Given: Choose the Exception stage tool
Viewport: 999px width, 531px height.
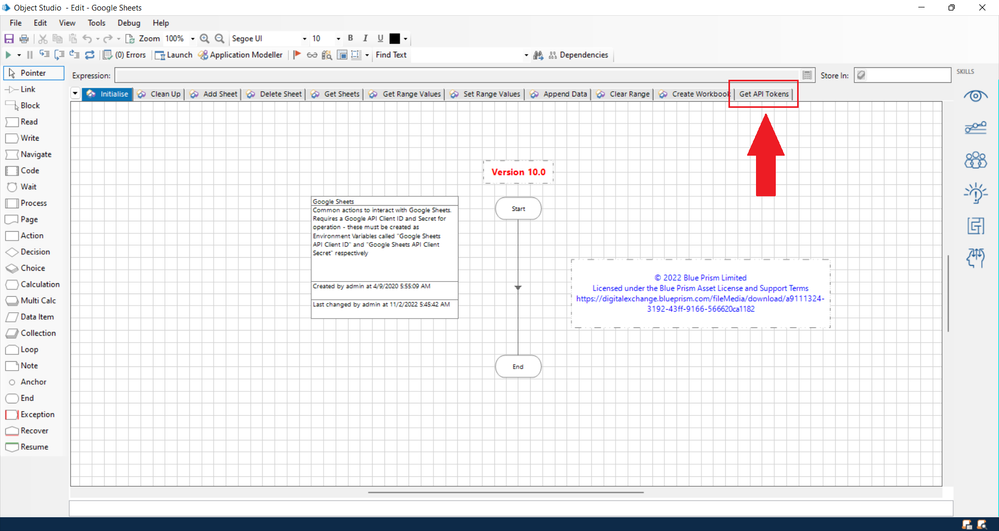Looking at the screenshot, I should (x=34, y=415).
